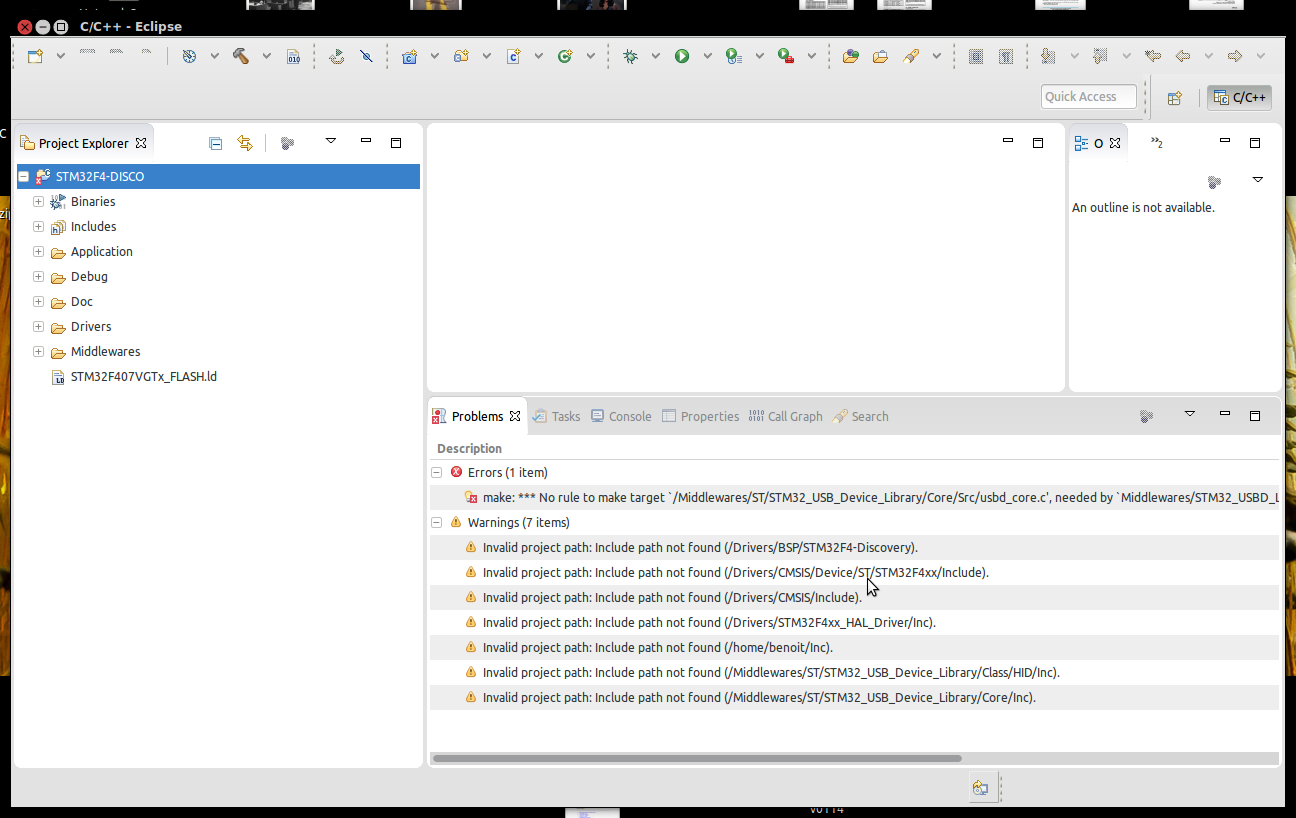Switch to the Problems tab
1296x818 pixels.
(477, 416)
